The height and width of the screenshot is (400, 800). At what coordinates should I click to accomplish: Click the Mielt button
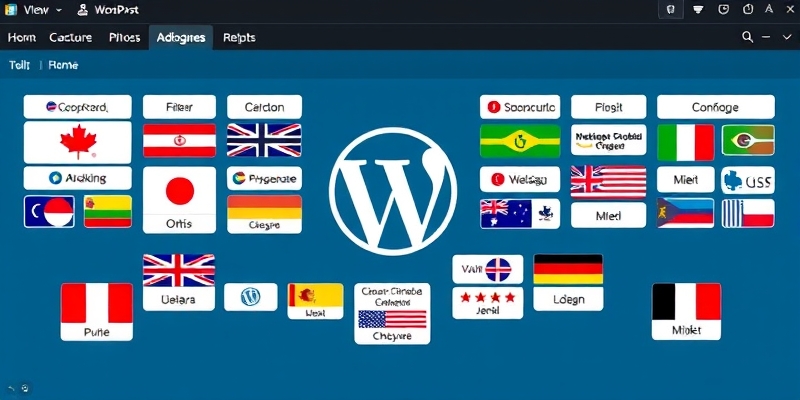[685, 180]
